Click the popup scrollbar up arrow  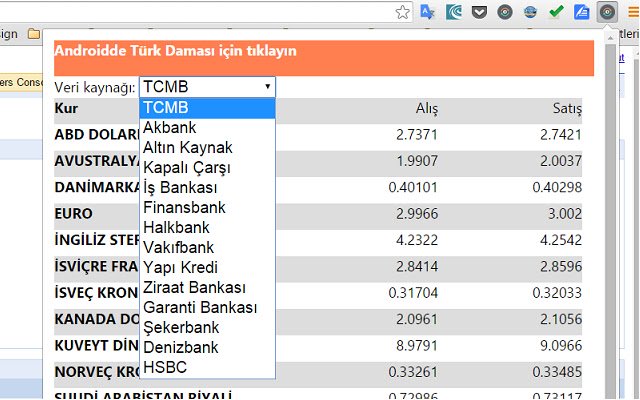(610, 38)
